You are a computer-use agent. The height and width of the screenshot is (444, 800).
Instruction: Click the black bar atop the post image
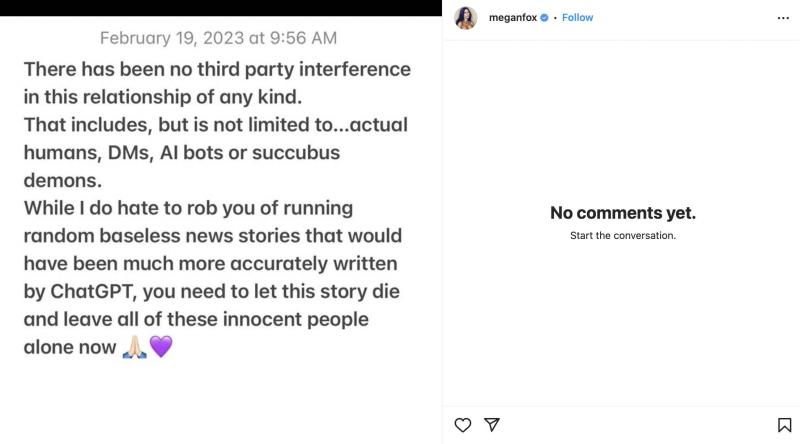click(220, 8)
